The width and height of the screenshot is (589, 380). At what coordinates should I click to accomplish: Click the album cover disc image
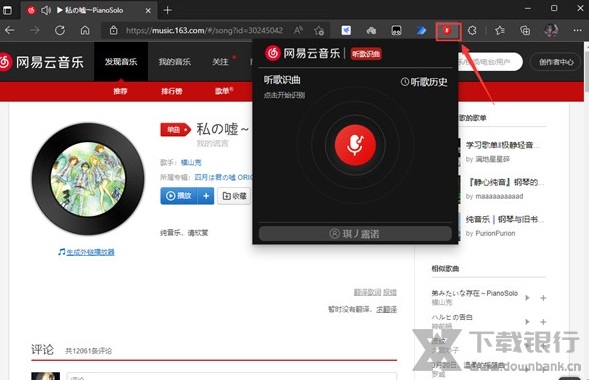(x=88, y=179)
